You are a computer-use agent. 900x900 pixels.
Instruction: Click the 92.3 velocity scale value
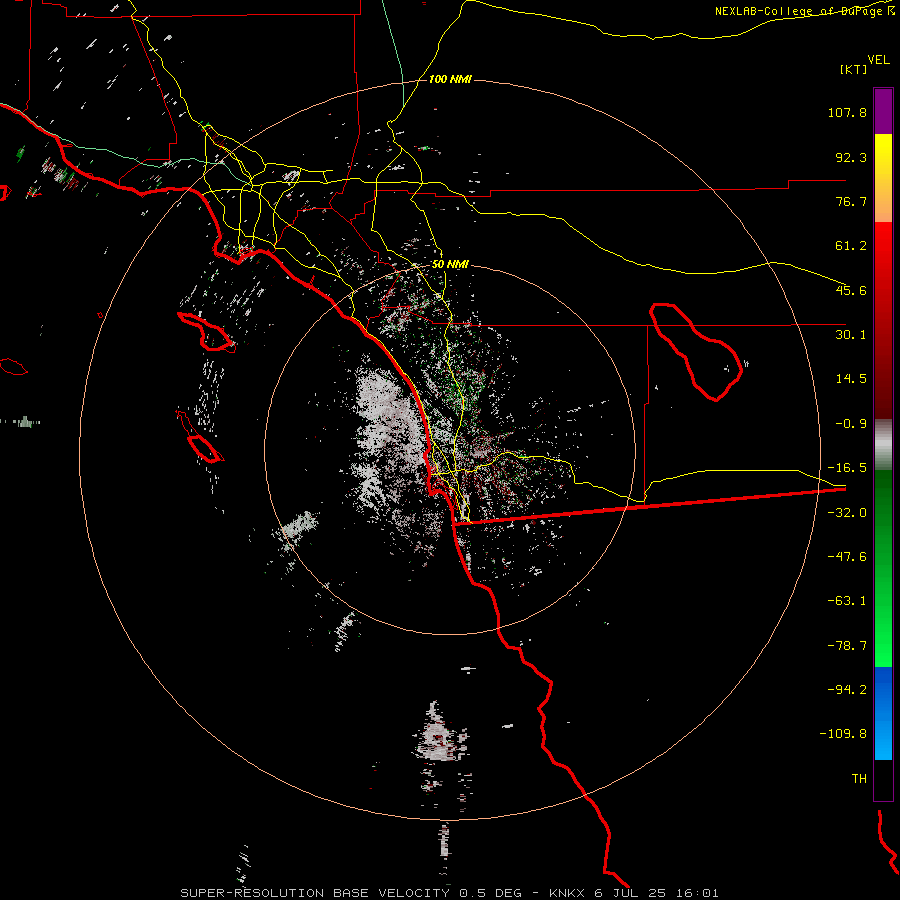(851, 157)
